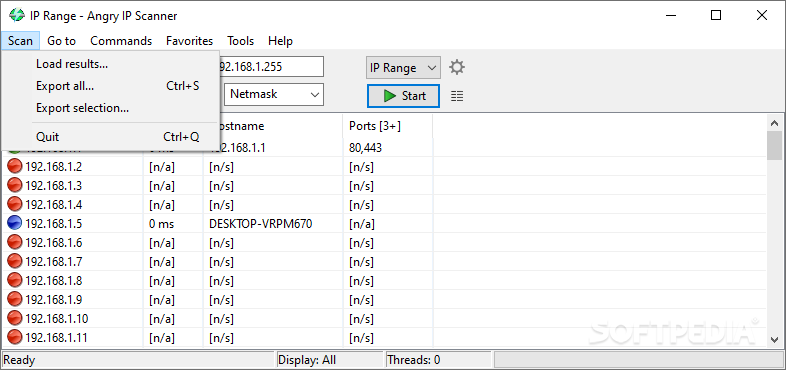Select the 192.168.1.5 address row
This screenshot has width=786, height=370.
tap(53, 224)
